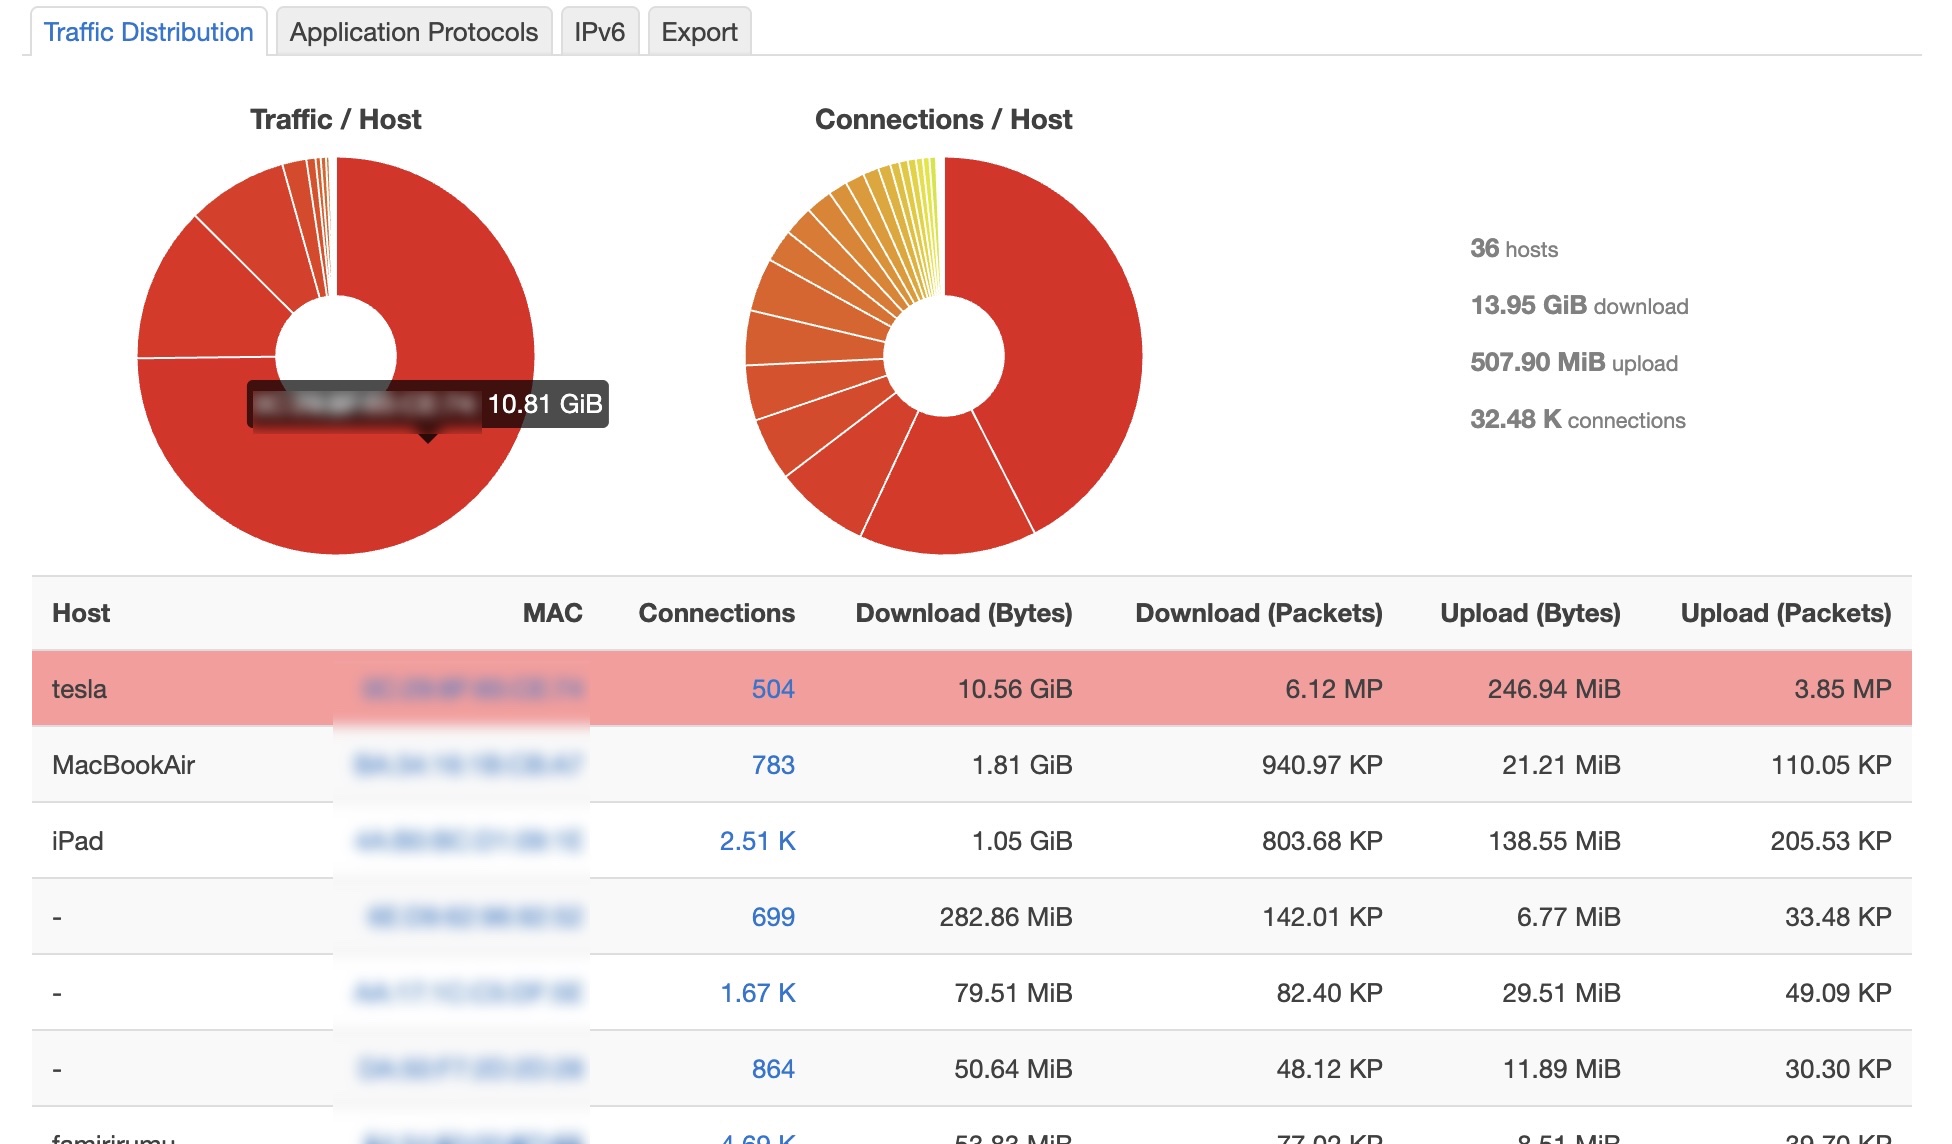
Task: Click iPad's 2.51 K connections link
Action: tap(757, 841)
